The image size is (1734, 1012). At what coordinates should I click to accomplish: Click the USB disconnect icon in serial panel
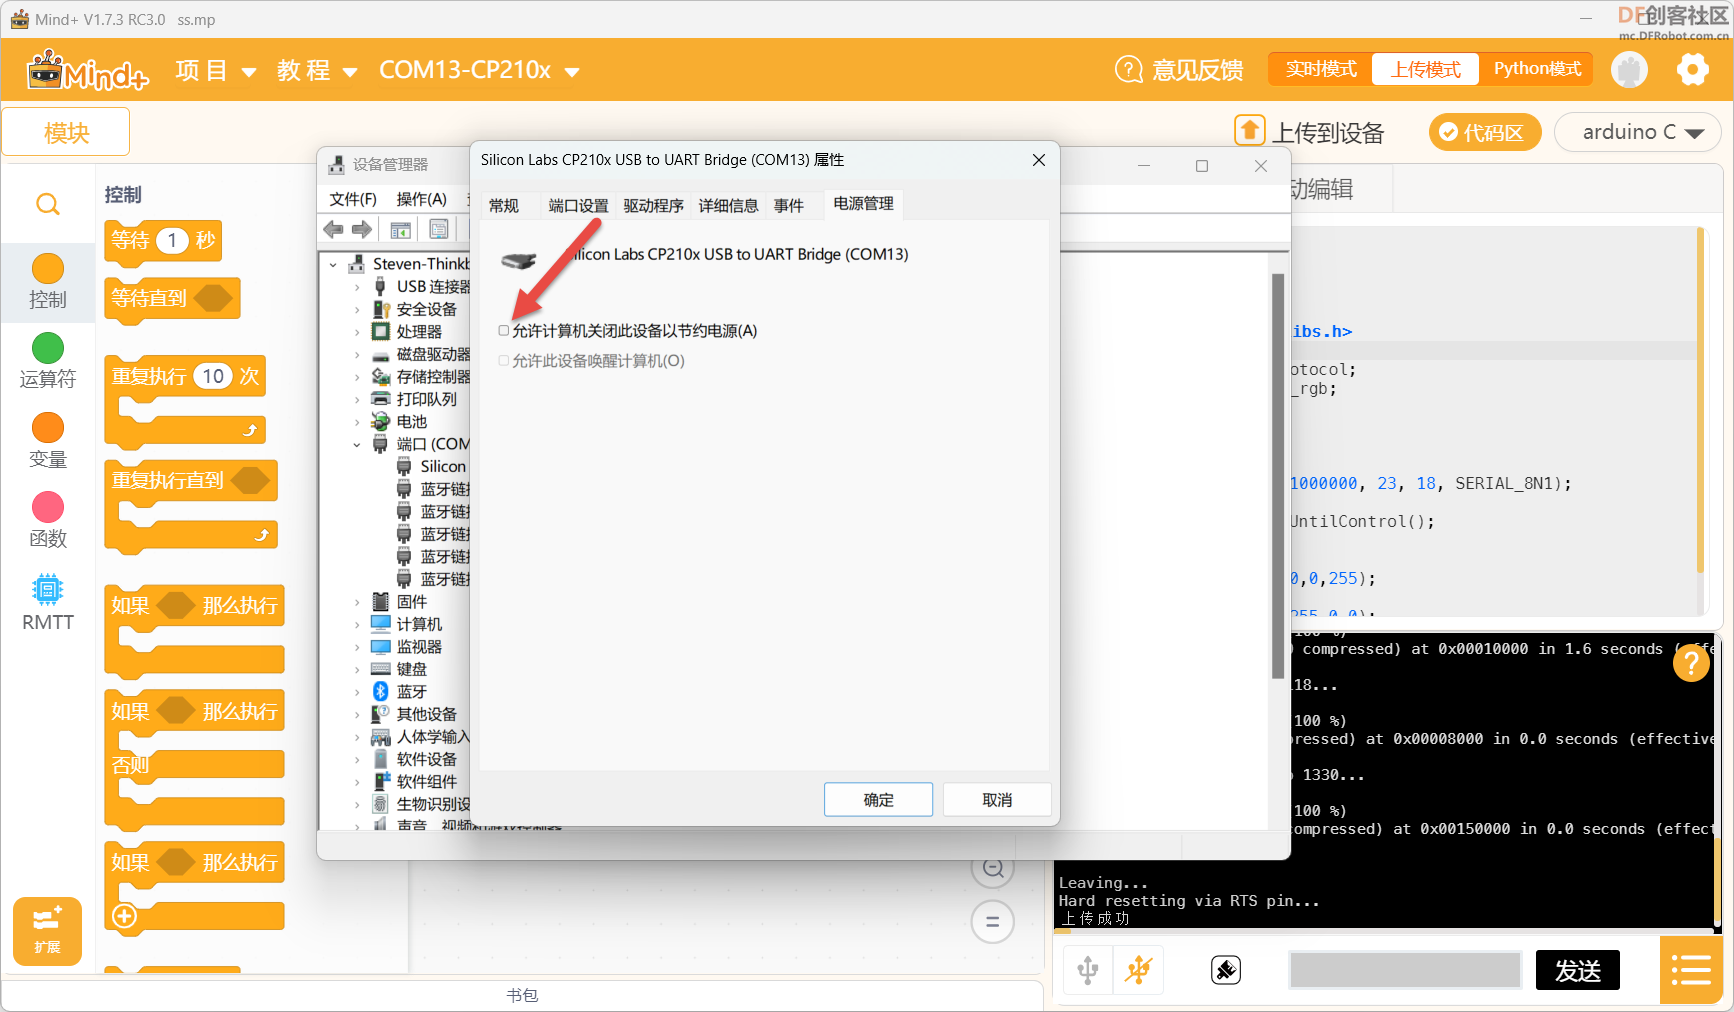(x=1139, y=969)
